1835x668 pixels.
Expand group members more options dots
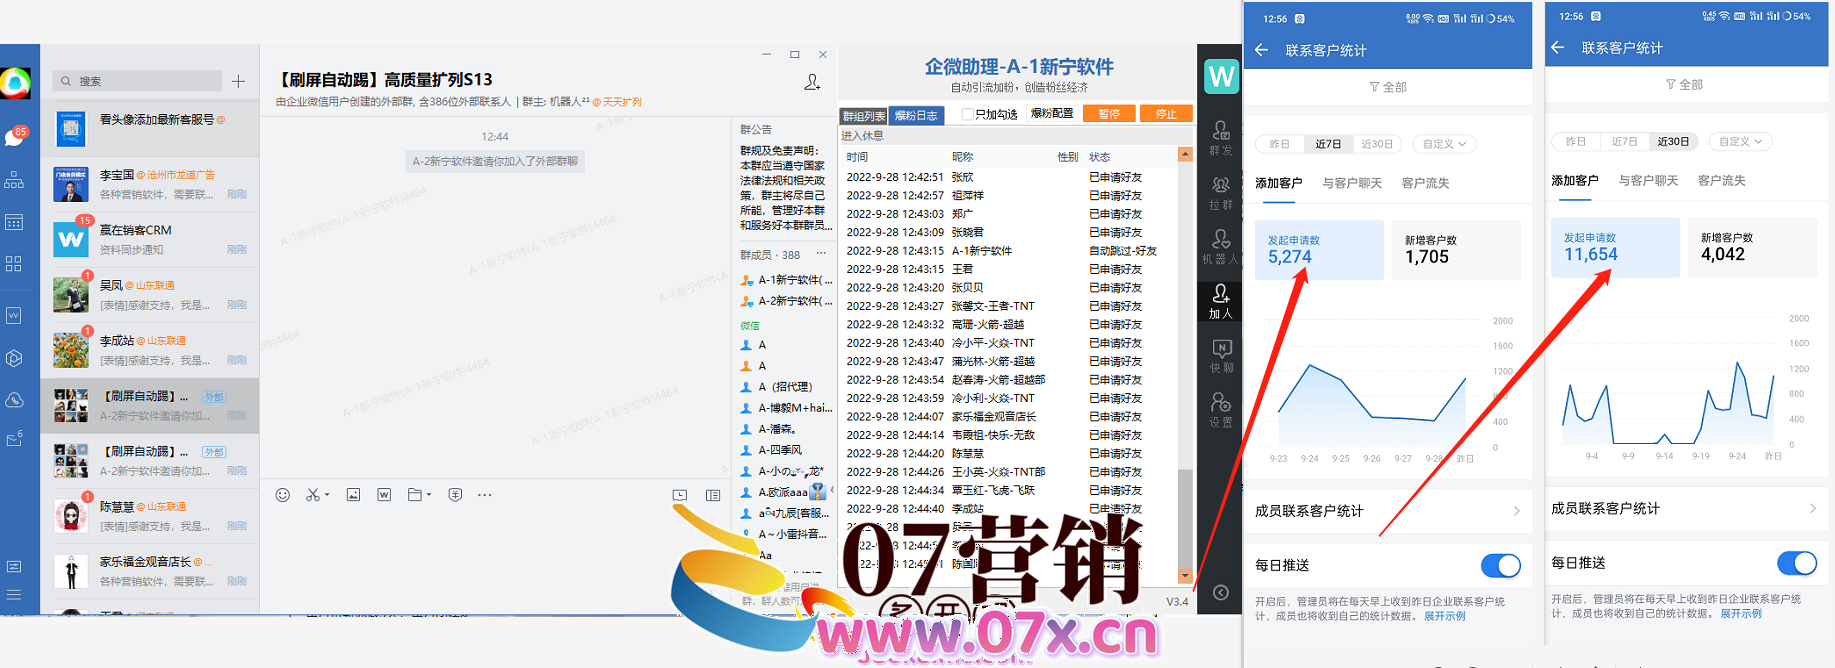[x=821, y=254]
